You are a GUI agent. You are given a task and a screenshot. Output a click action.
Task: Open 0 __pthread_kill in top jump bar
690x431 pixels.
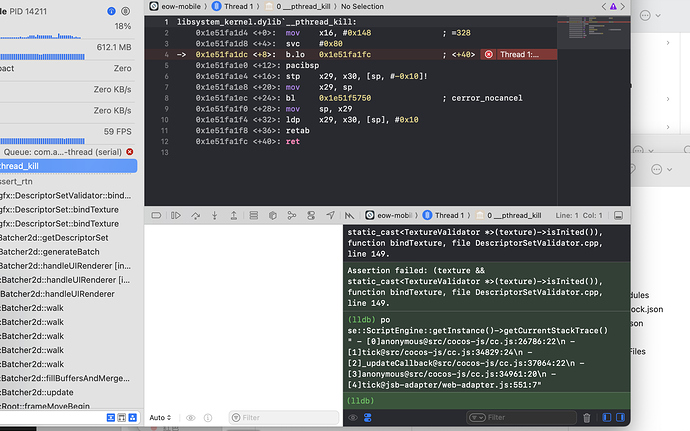[x=298, y=6]
